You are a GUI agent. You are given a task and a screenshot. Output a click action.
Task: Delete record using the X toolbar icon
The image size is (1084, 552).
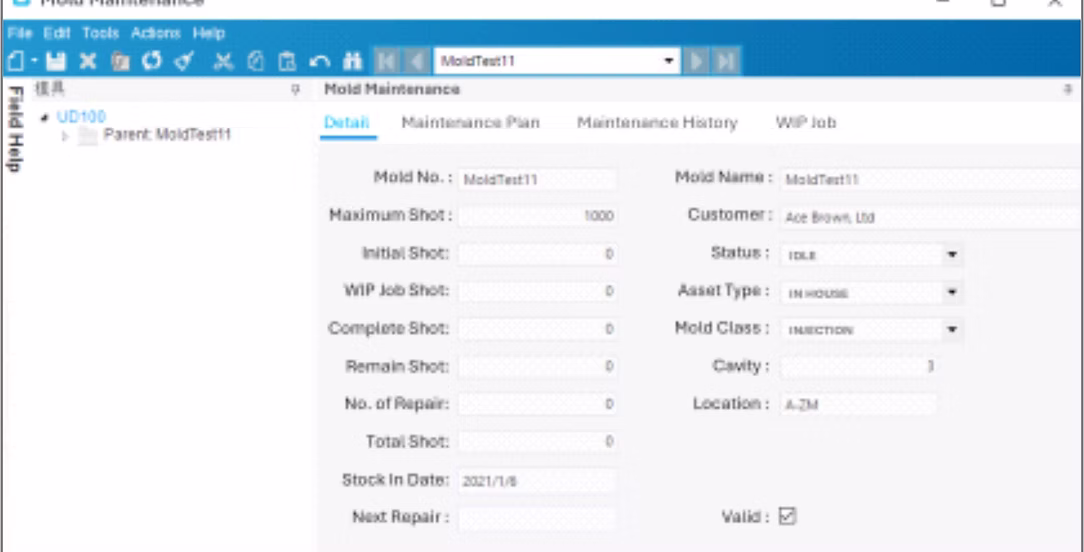(x=88, y=62)
